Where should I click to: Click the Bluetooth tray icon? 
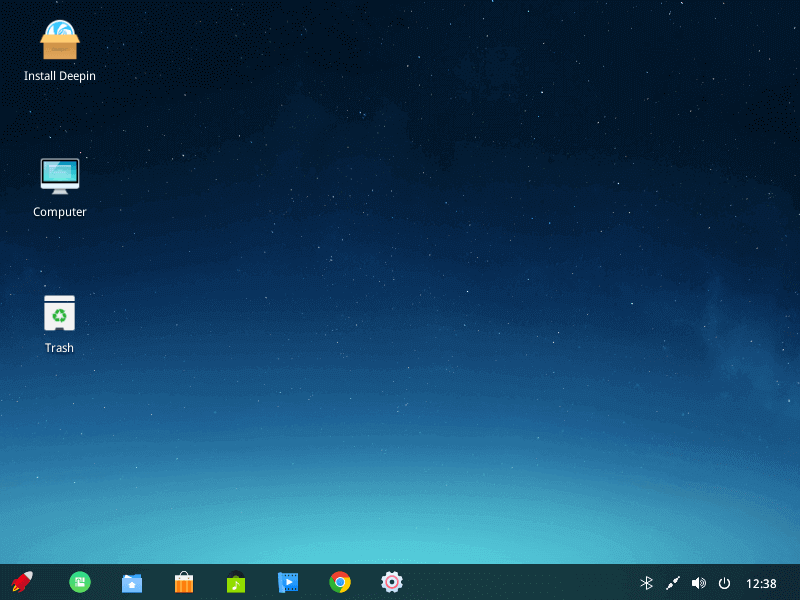tap(646, 583)
